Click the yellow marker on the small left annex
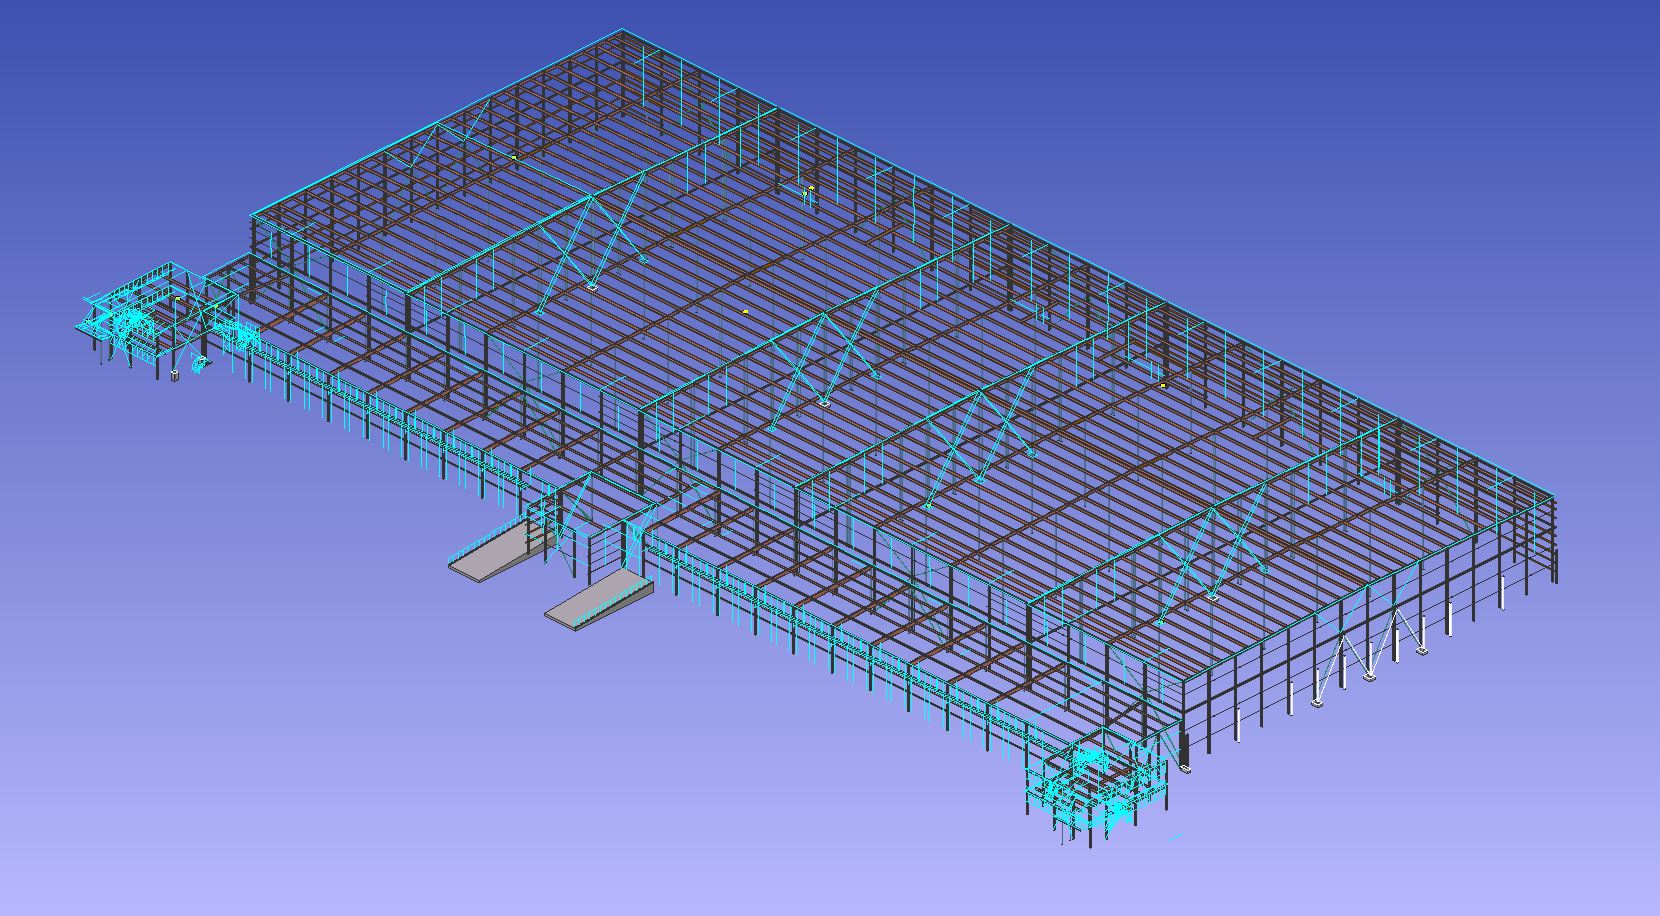Screen dimensions: 1660x916 tap(178, 298)
